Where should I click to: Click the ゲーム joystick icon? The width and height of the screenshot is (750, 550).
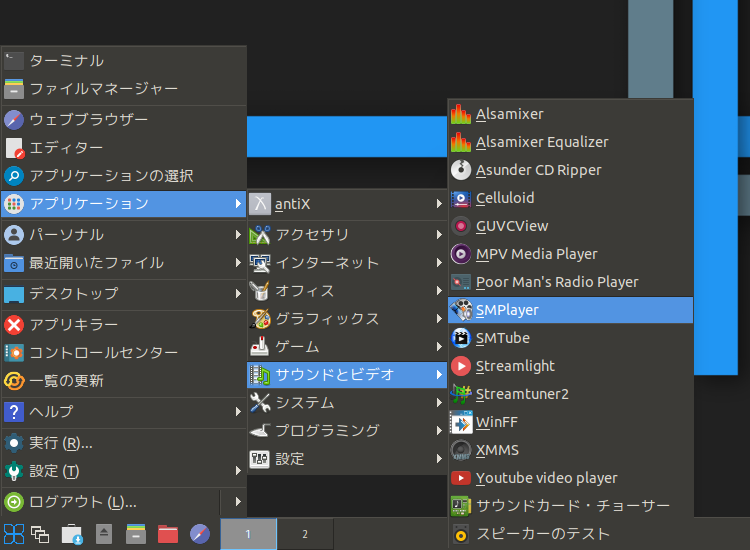260,346
